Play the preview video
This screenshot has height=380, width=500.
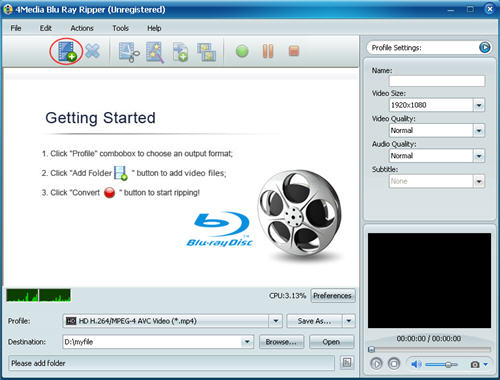click(x=376, y=364)
